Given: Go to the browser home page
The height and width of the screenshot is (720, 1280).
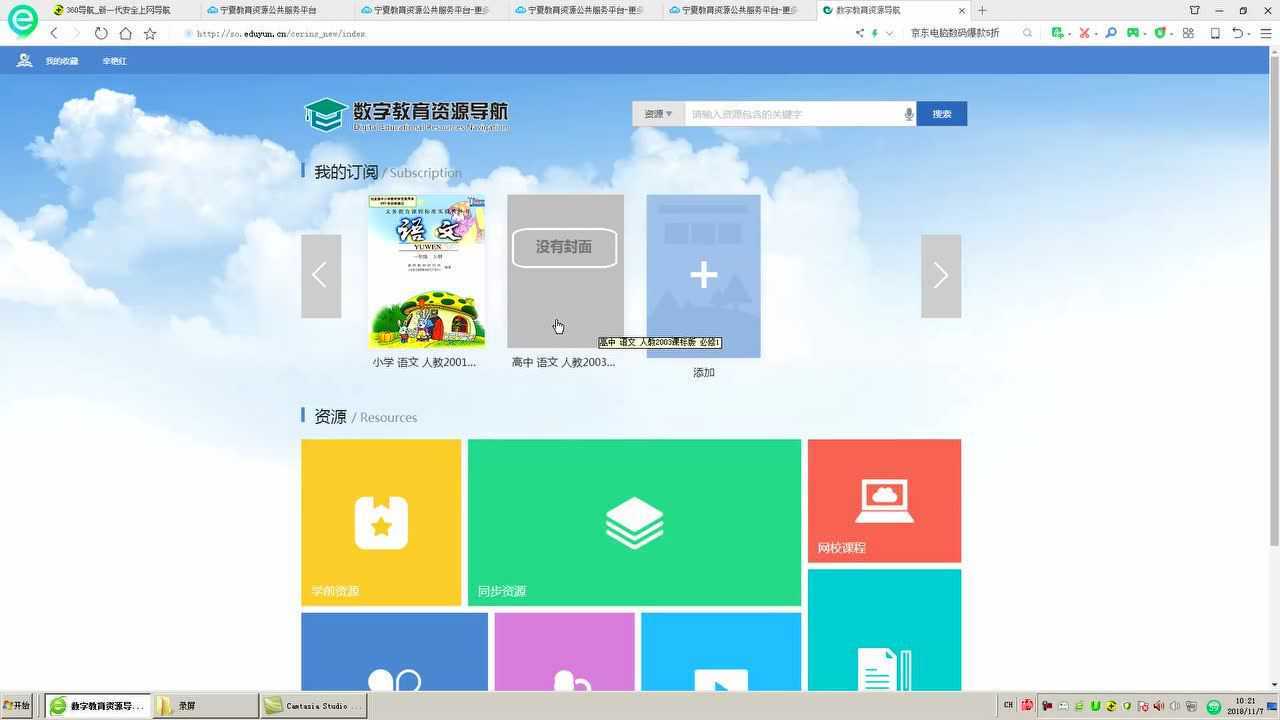Looking at the screenshot, I should pyautogui.click(x=125, y=33).
